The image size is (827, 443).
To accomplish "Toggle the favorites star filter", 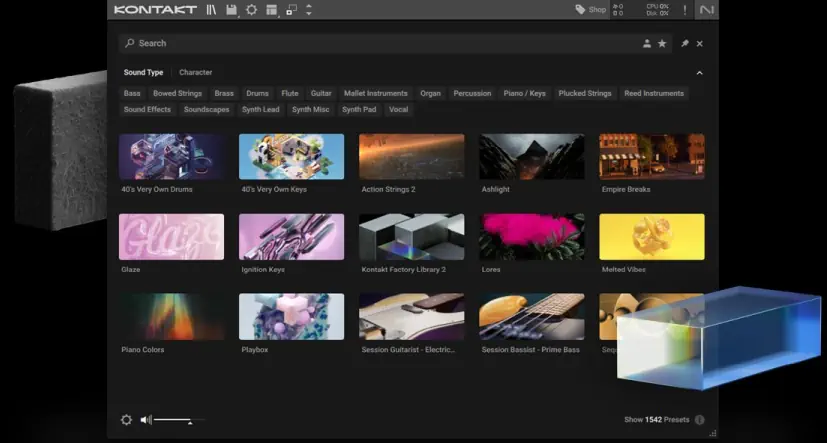I will pyautogui.click(x=662, y=44).
